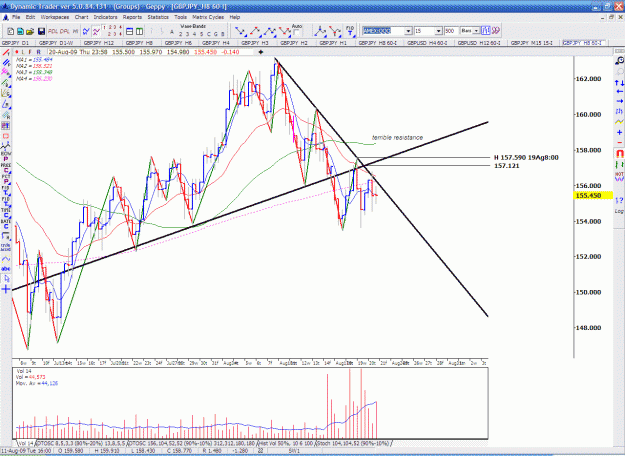
Task: Select Wave Bands option A
Action: (x=172, y=33)
